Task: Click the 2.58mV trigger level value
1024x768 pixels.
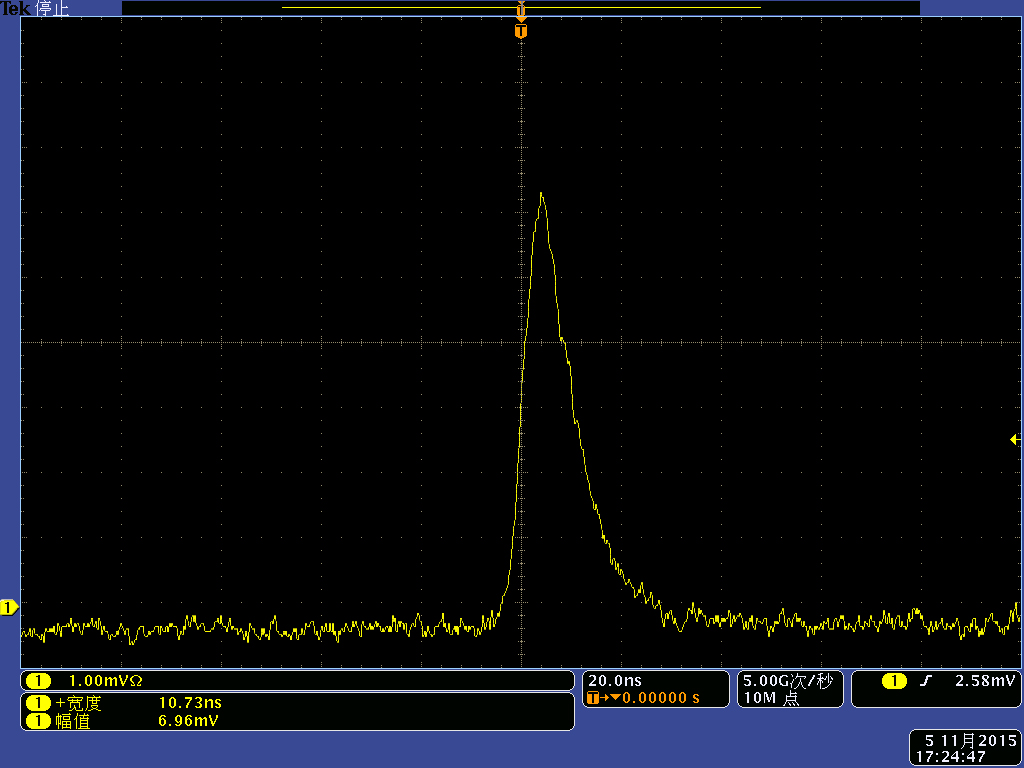Action: pos(985,681)
